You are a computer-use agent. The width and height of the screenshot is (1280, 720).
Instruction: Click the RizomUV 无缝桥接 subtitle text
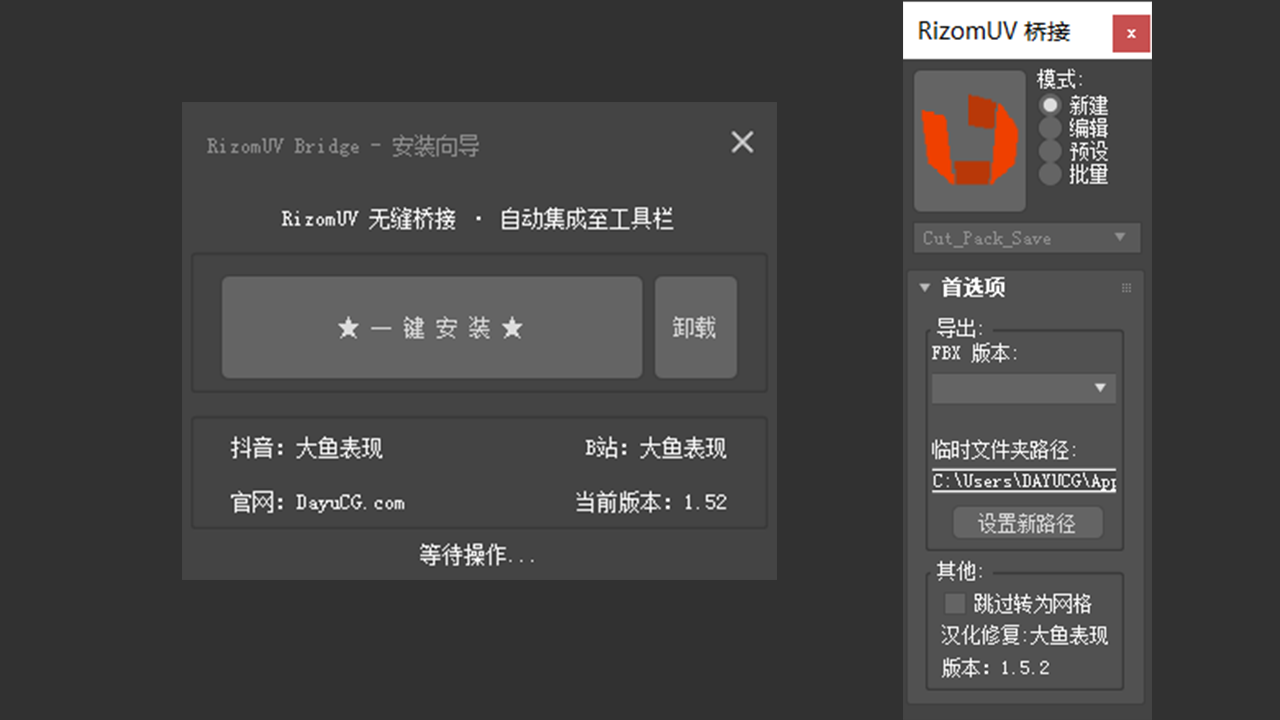368,219
